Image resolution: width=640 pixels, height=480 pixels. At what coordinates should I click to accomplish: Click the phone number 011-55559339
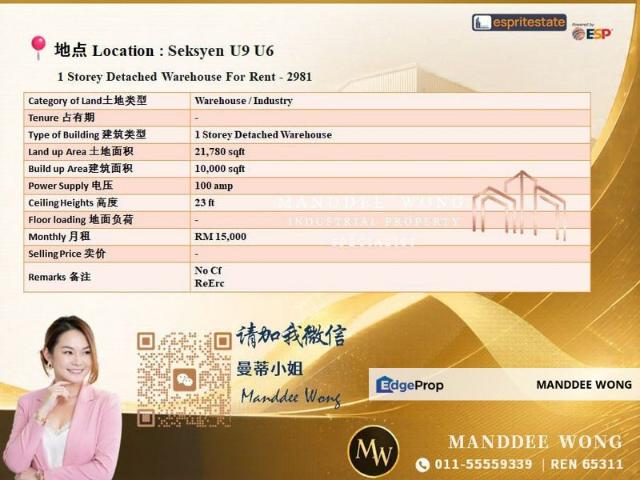click(483, 464)
